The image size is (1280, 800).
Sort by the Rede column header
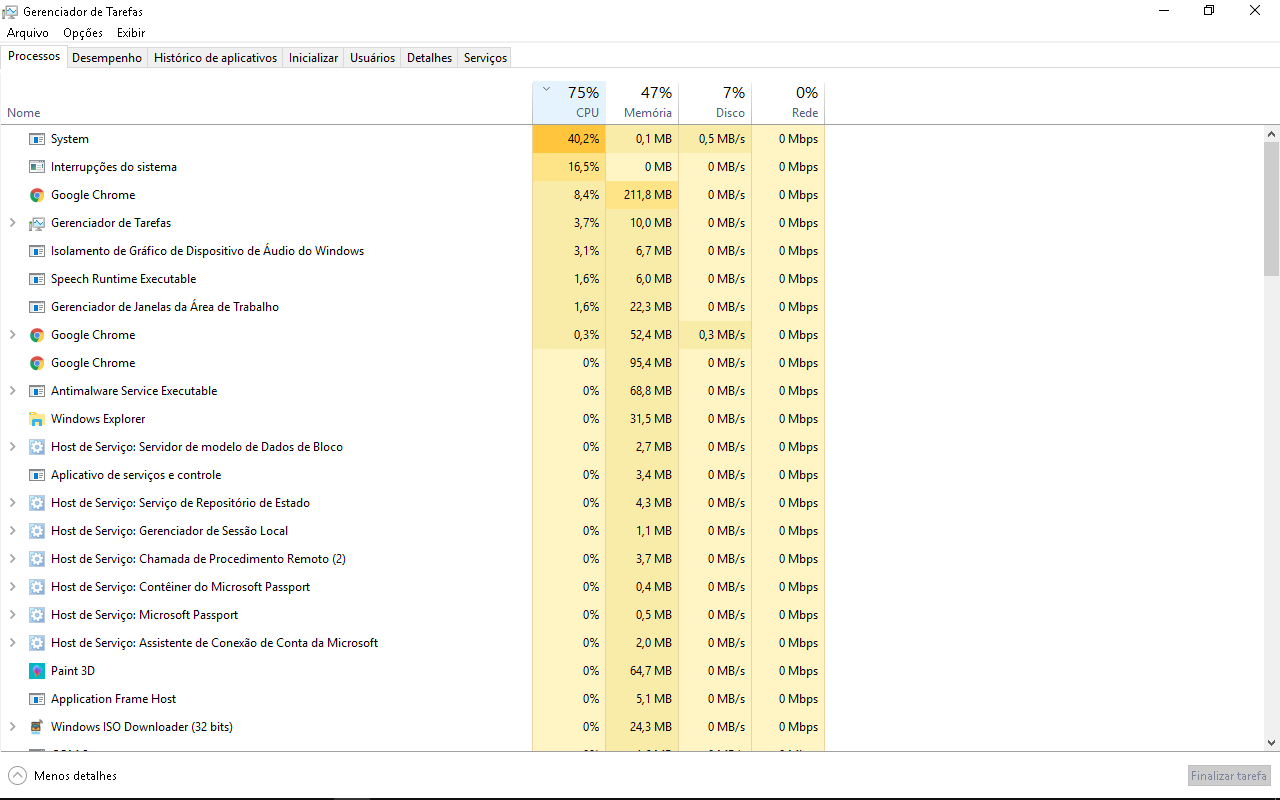click(x=788, y=102)
